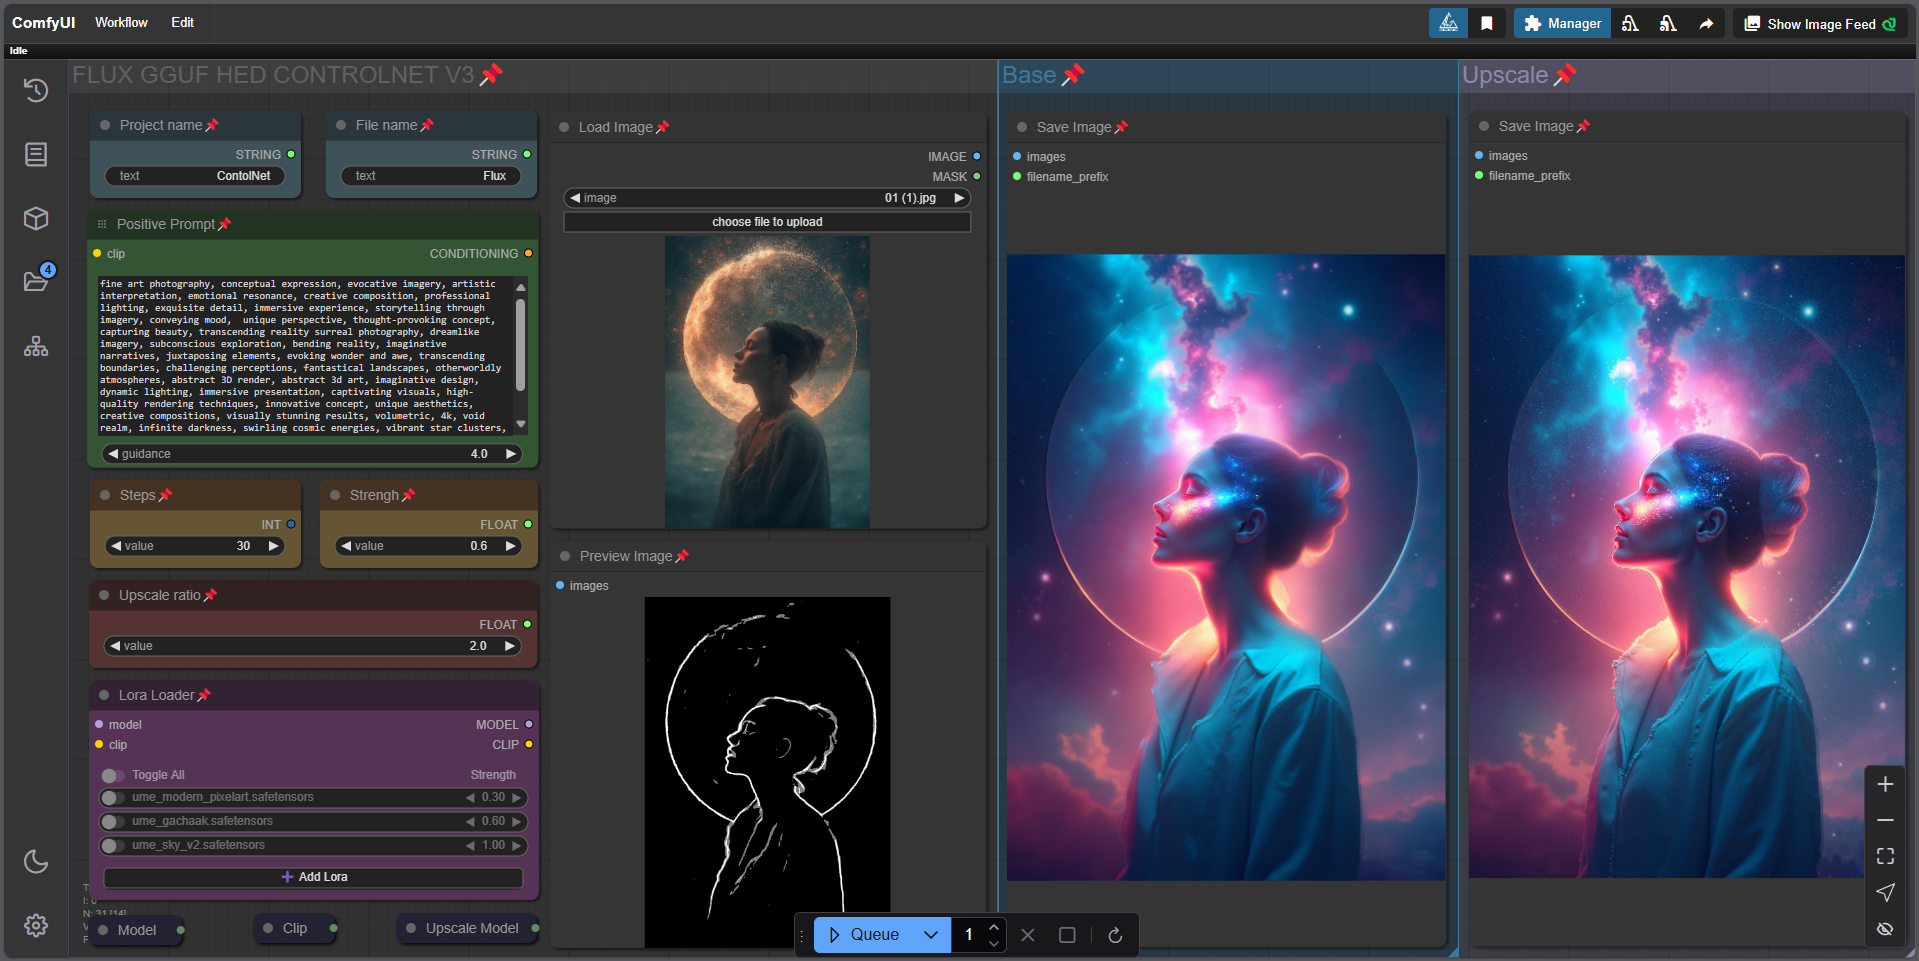1919x961 pixels.
Task: Collapse the Lora Loader node
Action: (104, 695)
